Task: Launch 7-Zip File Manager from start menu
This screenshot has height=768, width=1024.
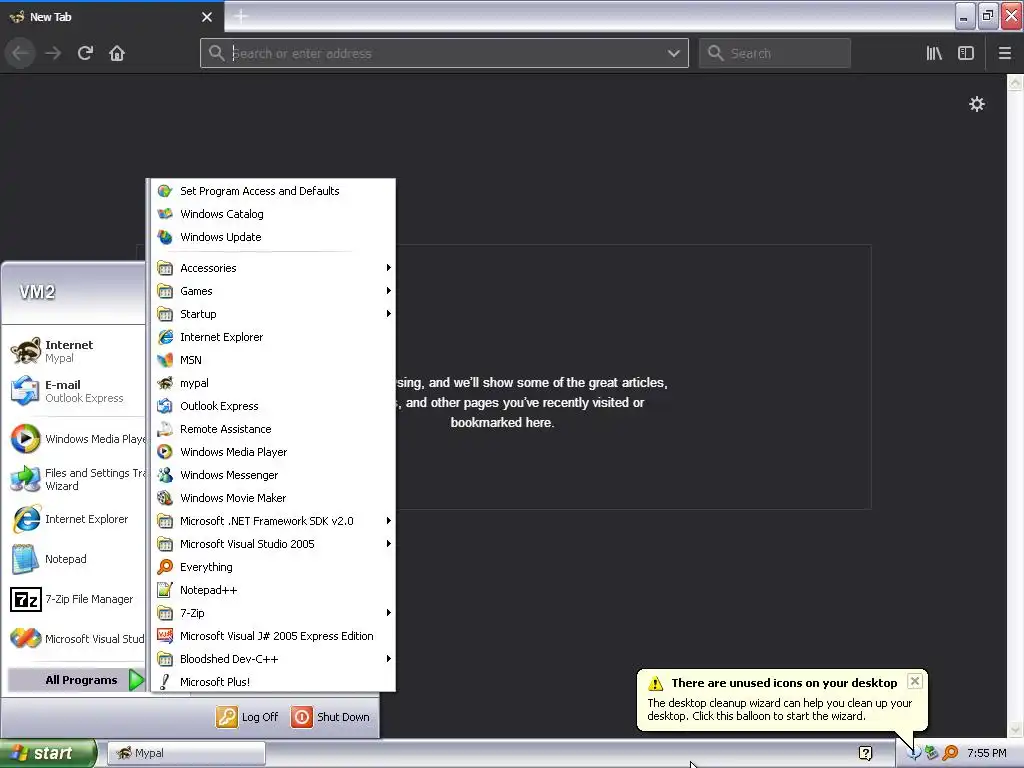Action: [73, 599]
